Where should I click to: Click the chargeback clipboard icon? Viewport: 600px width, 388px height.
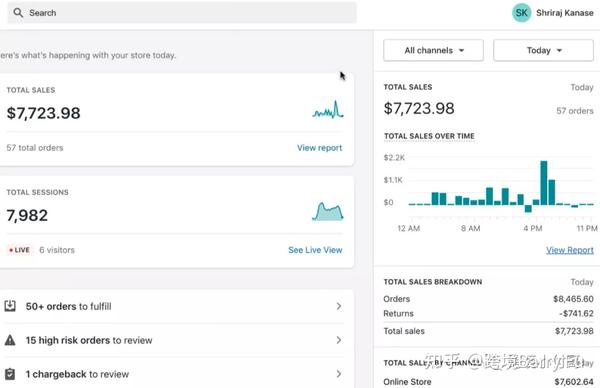coord(10,374)
